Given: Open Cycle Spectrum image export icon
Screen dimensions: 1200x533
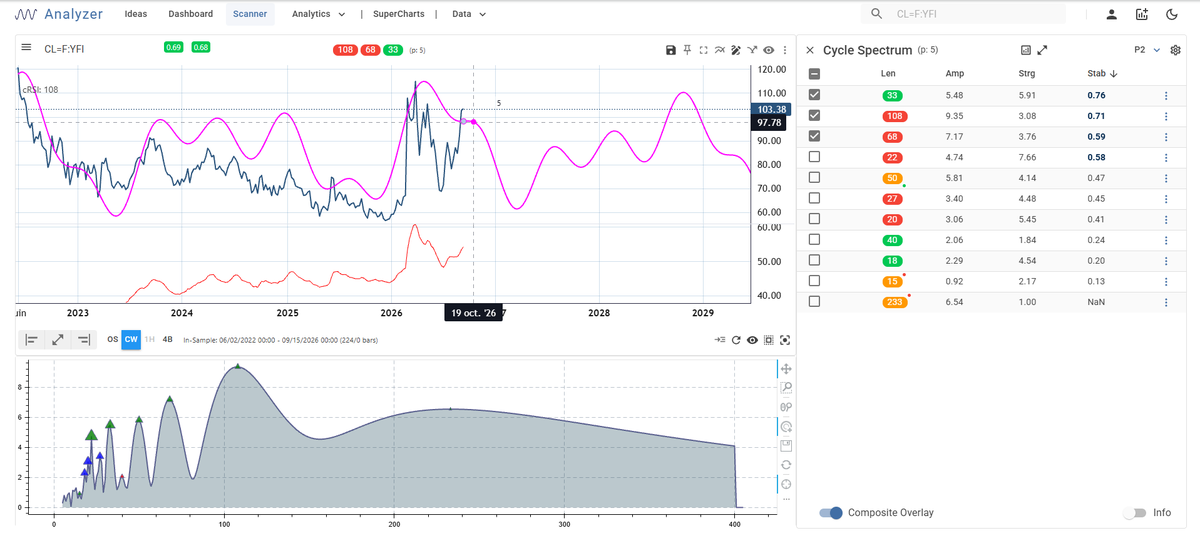Looking at the screenshot, I should point(1025,50).
